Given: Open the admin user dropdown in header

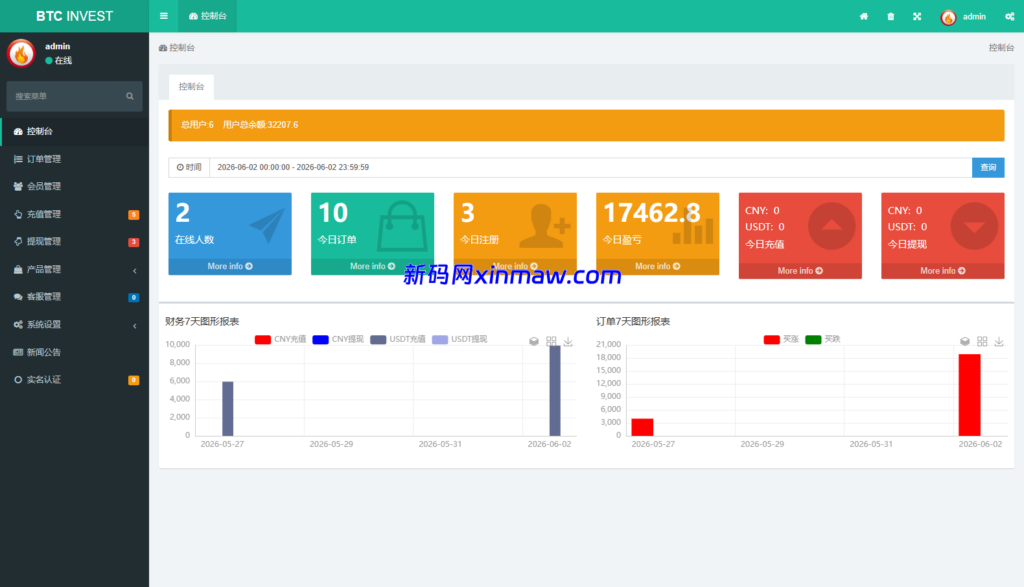Looking at the screenshot, I should click(963, 16).
